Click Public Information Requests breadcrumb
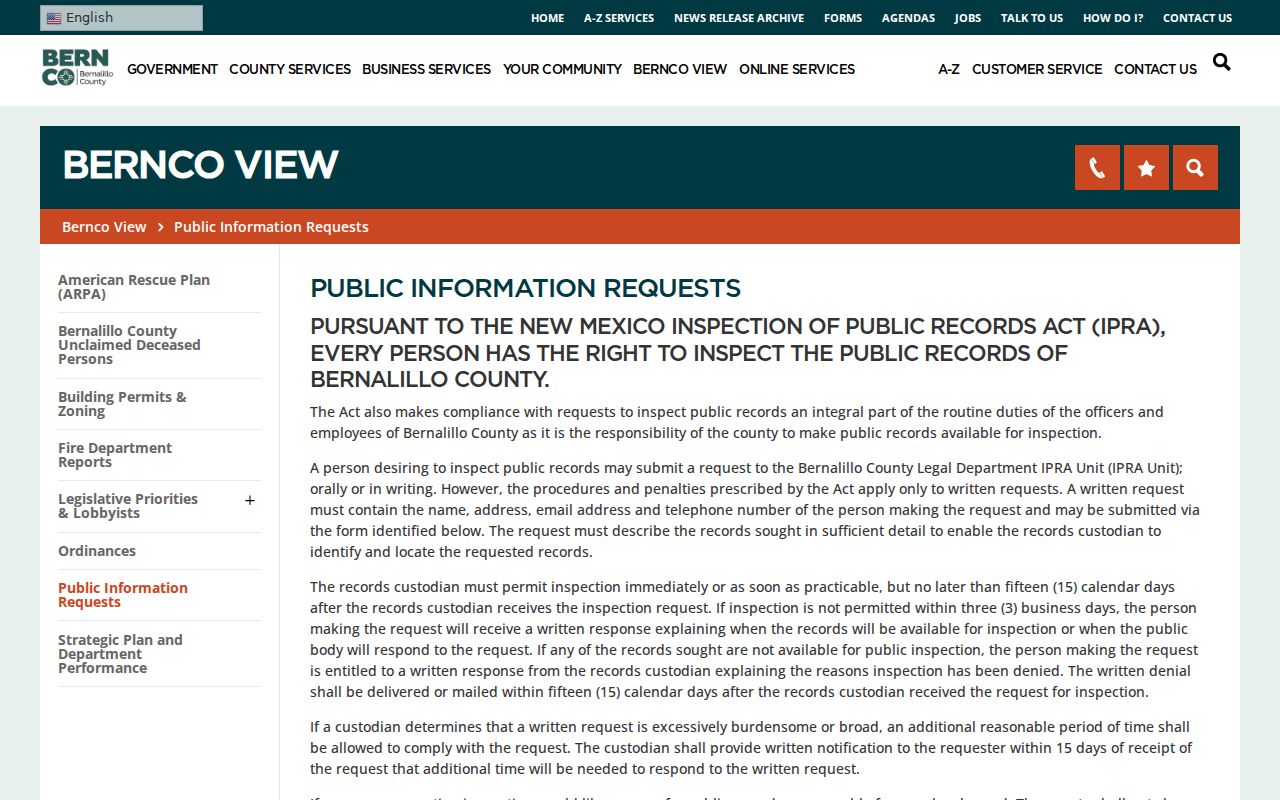 coord(271,227)
